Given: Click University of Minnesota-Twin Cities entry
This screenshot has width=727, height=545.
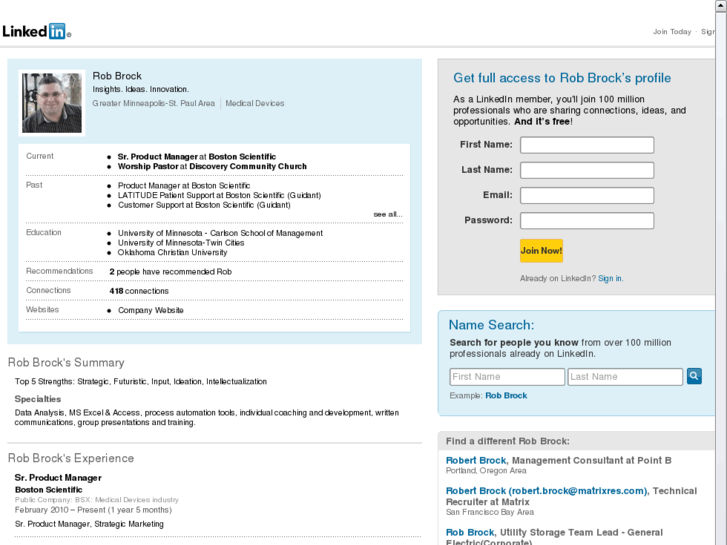Looking at the screenshot, I should click(x=181, y=243).
